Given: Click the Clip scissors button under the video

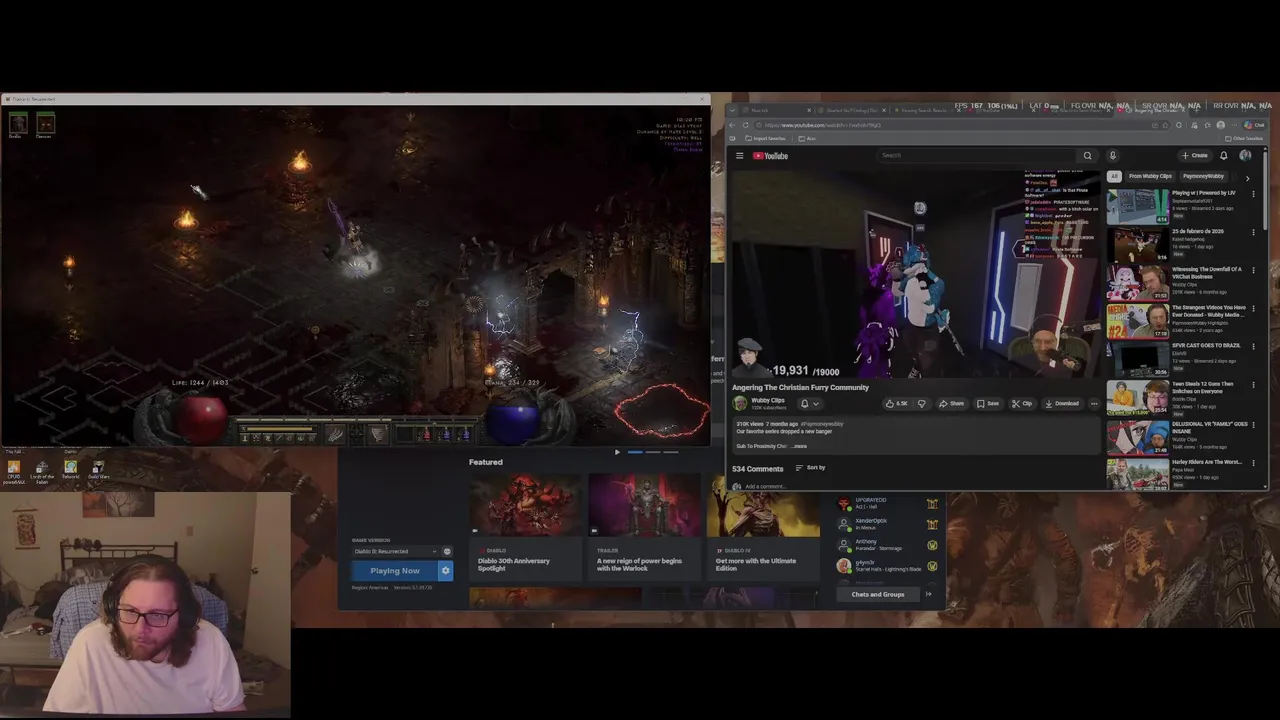Looking at the screenshot, I should (x=1022, y=404).
